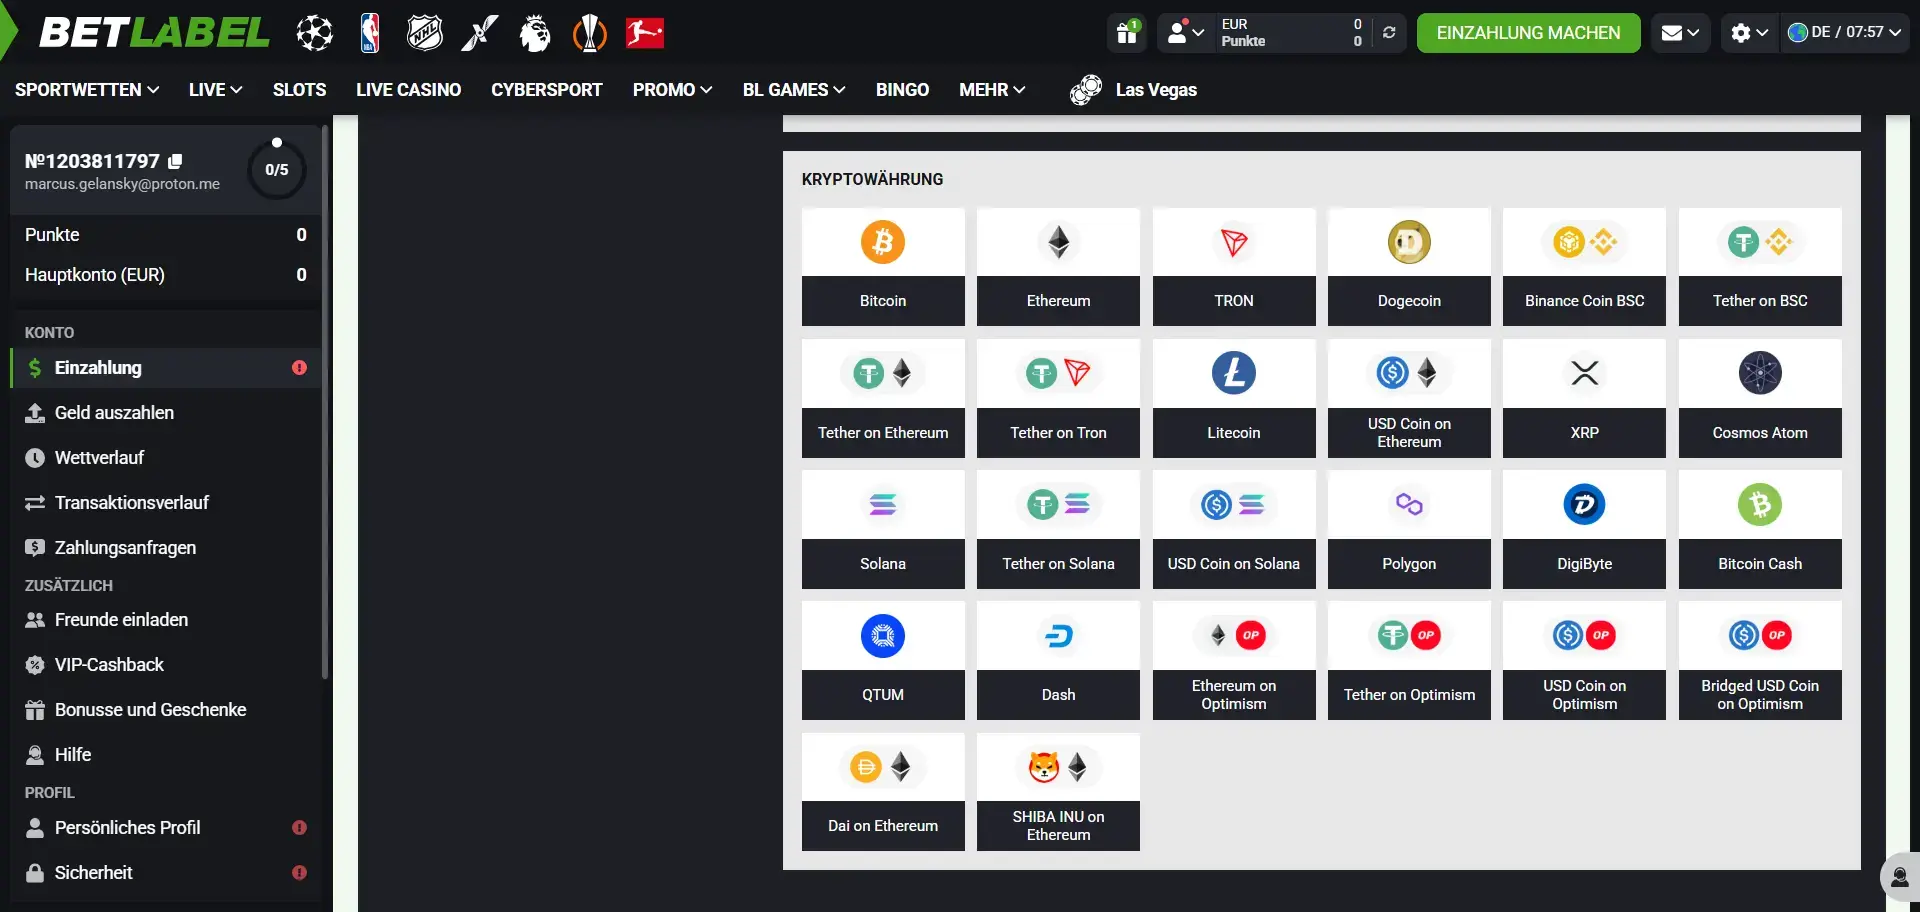This screenshot has height=912, width=1920.
Task: Go to the Bingo section
Action: pyautogui.click(x=902, y=90)
